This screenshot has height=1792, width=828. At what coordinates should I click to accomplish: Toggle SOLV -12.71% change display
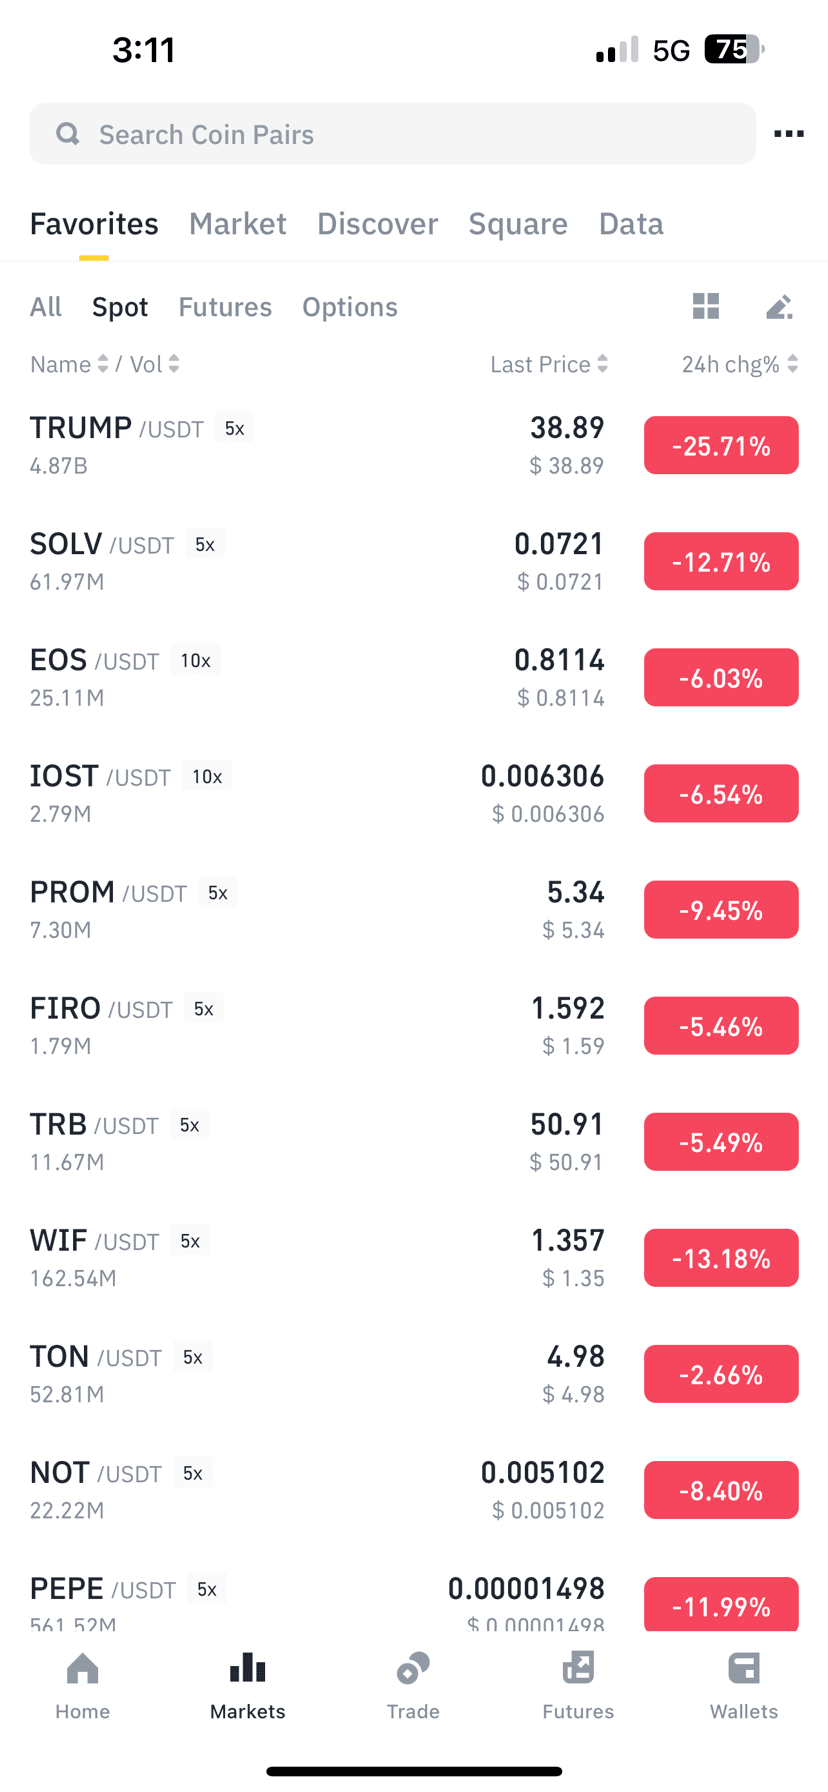click(721, 561)
